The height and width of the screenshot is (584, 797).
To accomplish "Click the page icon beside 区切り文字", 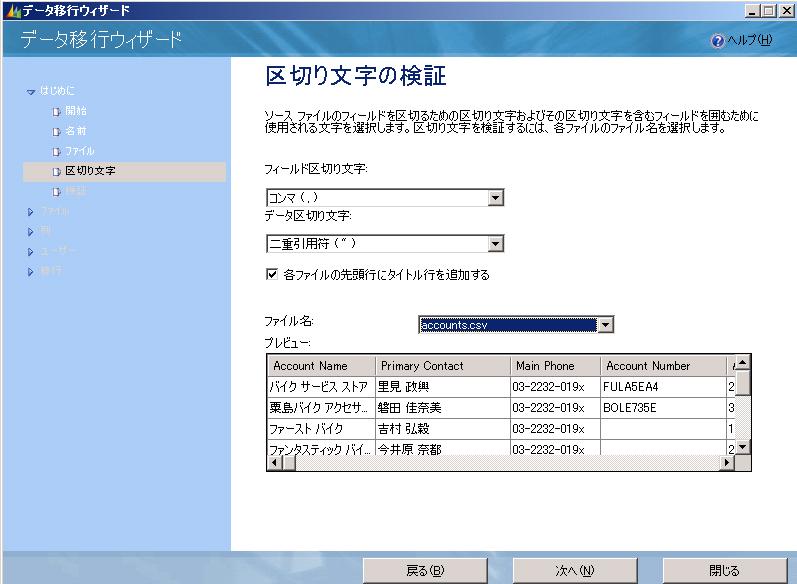I will [56, 171].
